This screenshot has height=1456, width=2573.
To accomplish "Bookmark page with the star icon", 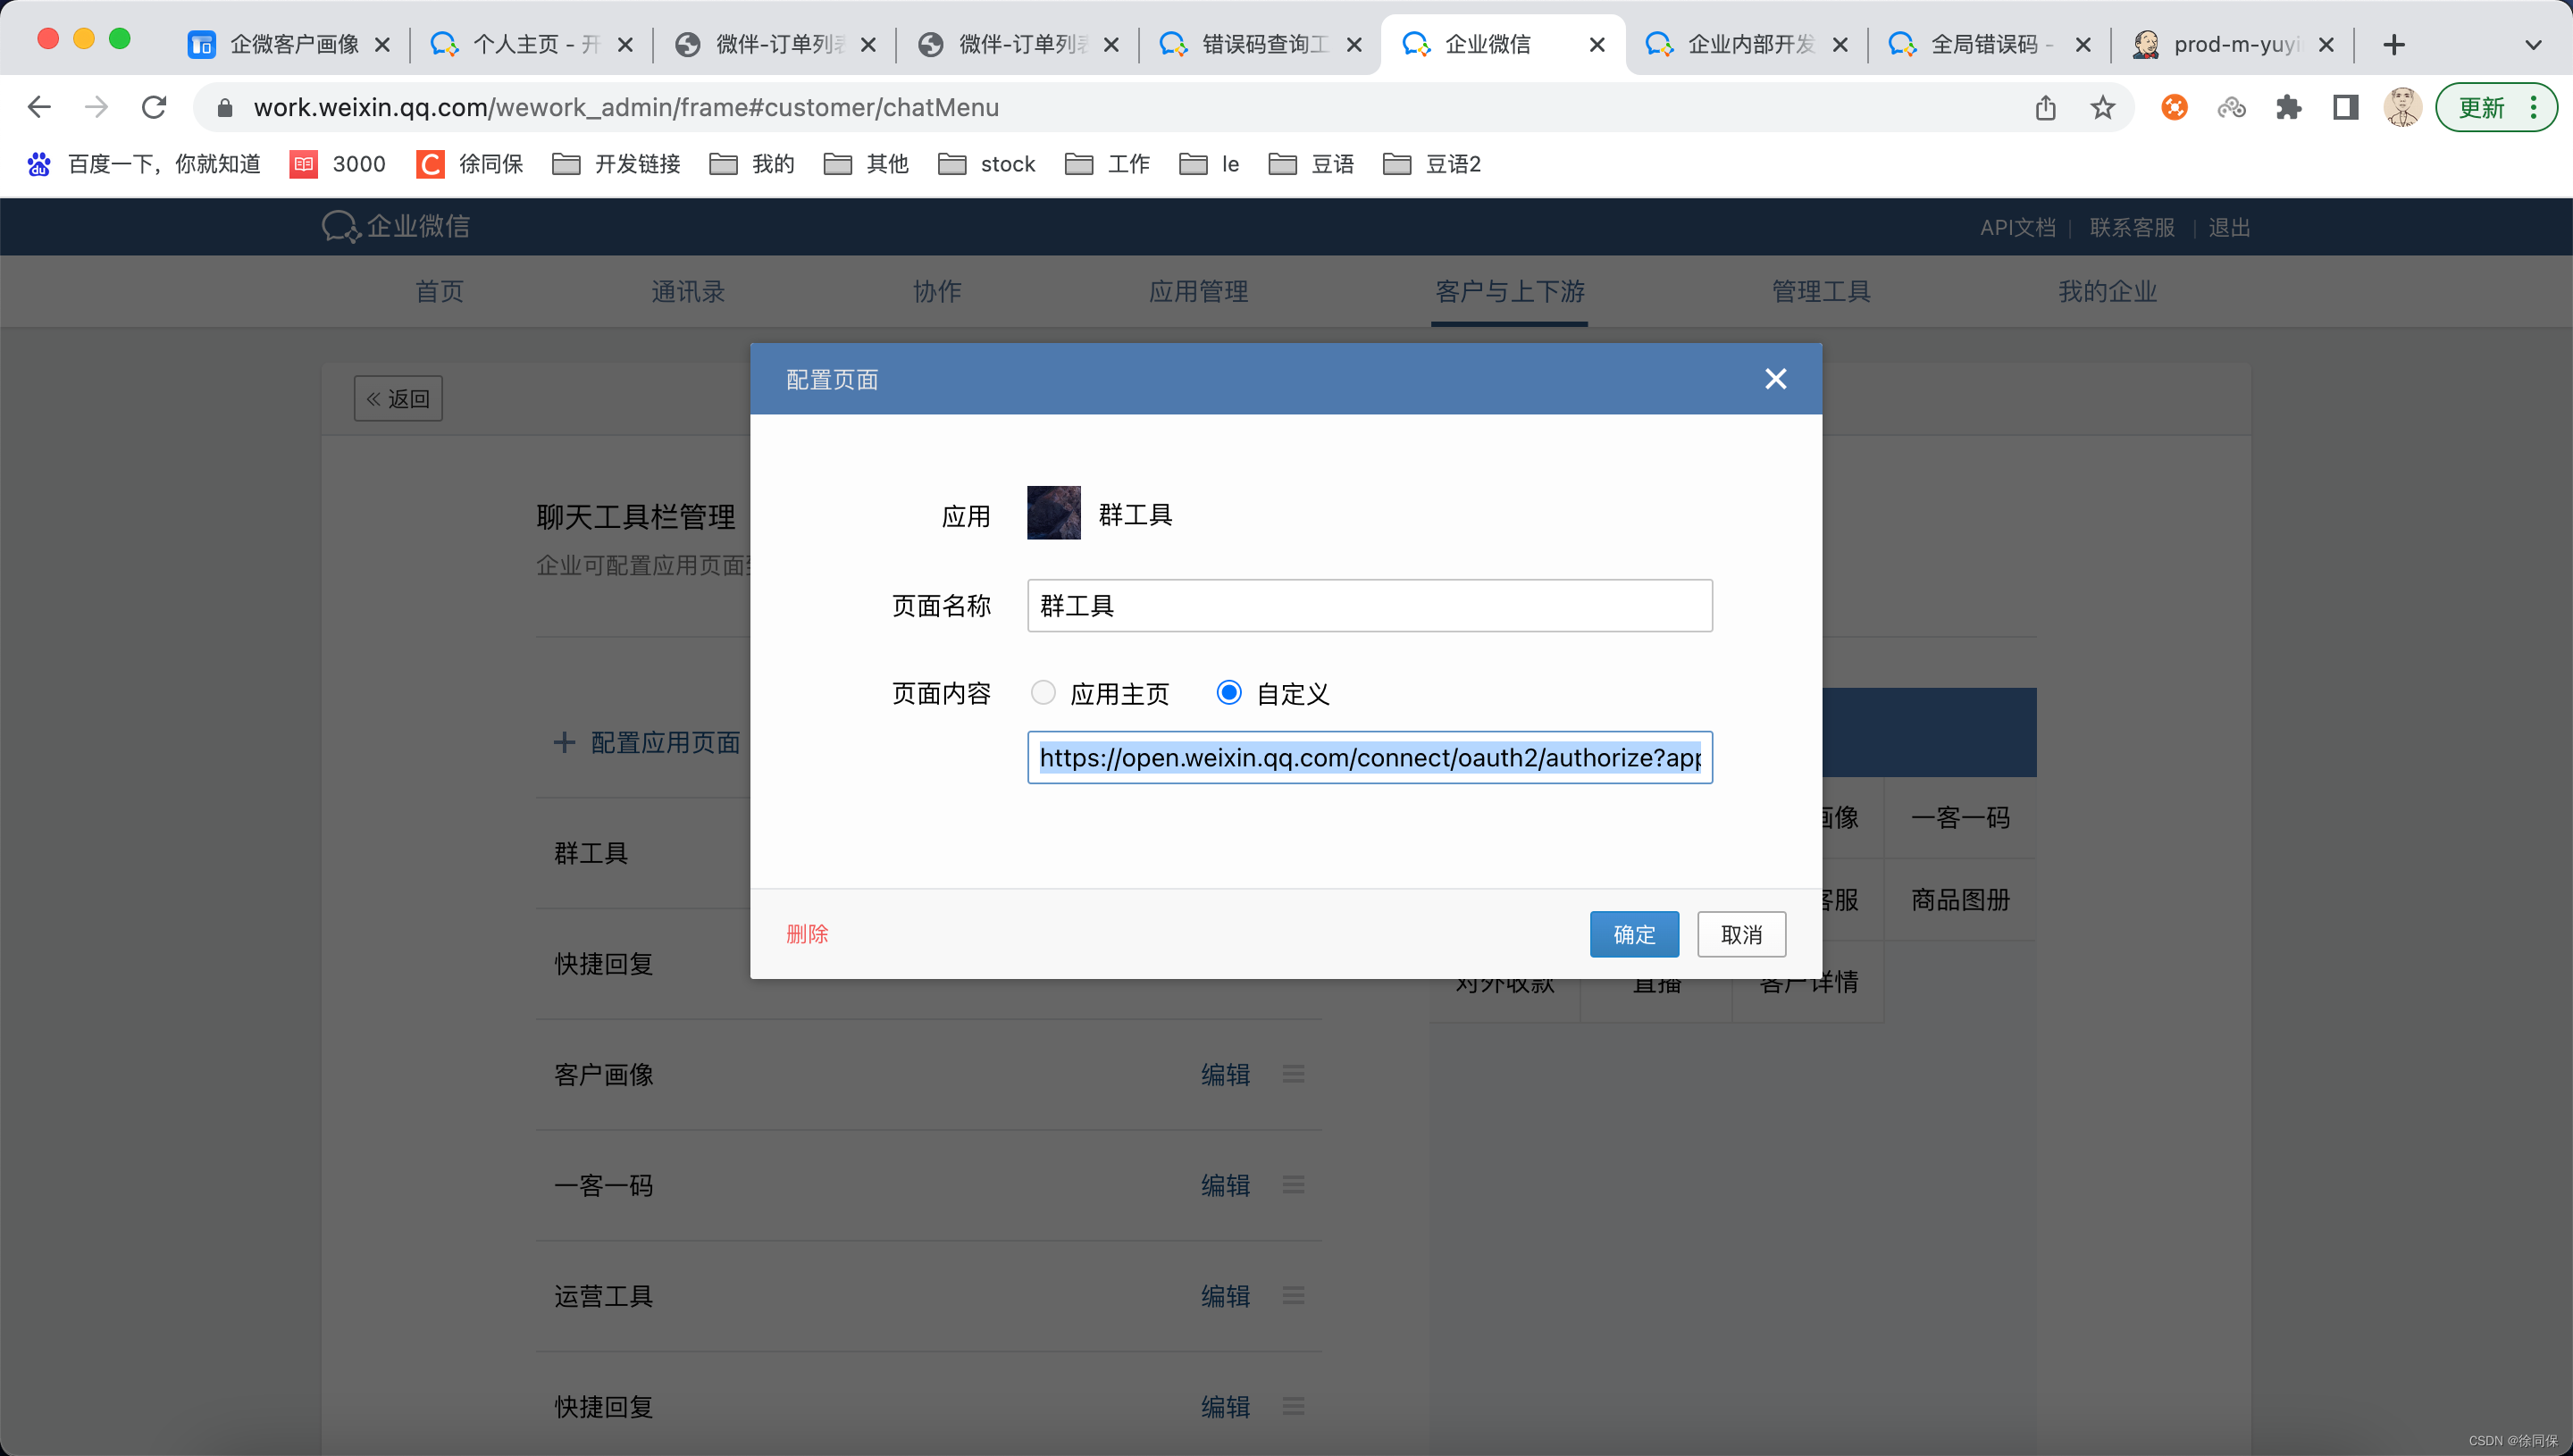I will [2102, 107].
